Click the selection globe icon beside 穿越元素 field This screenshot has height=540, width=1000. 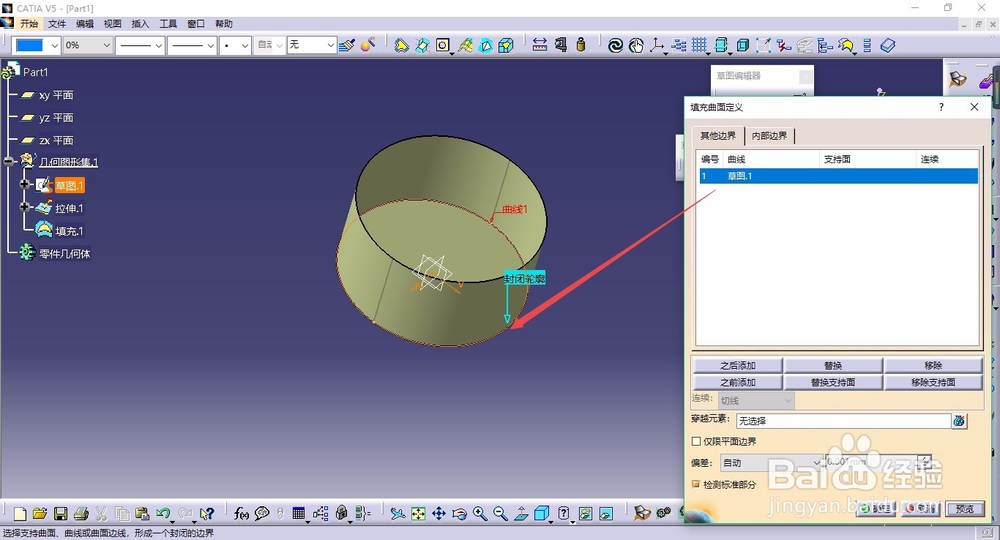[x=959, y=421]
